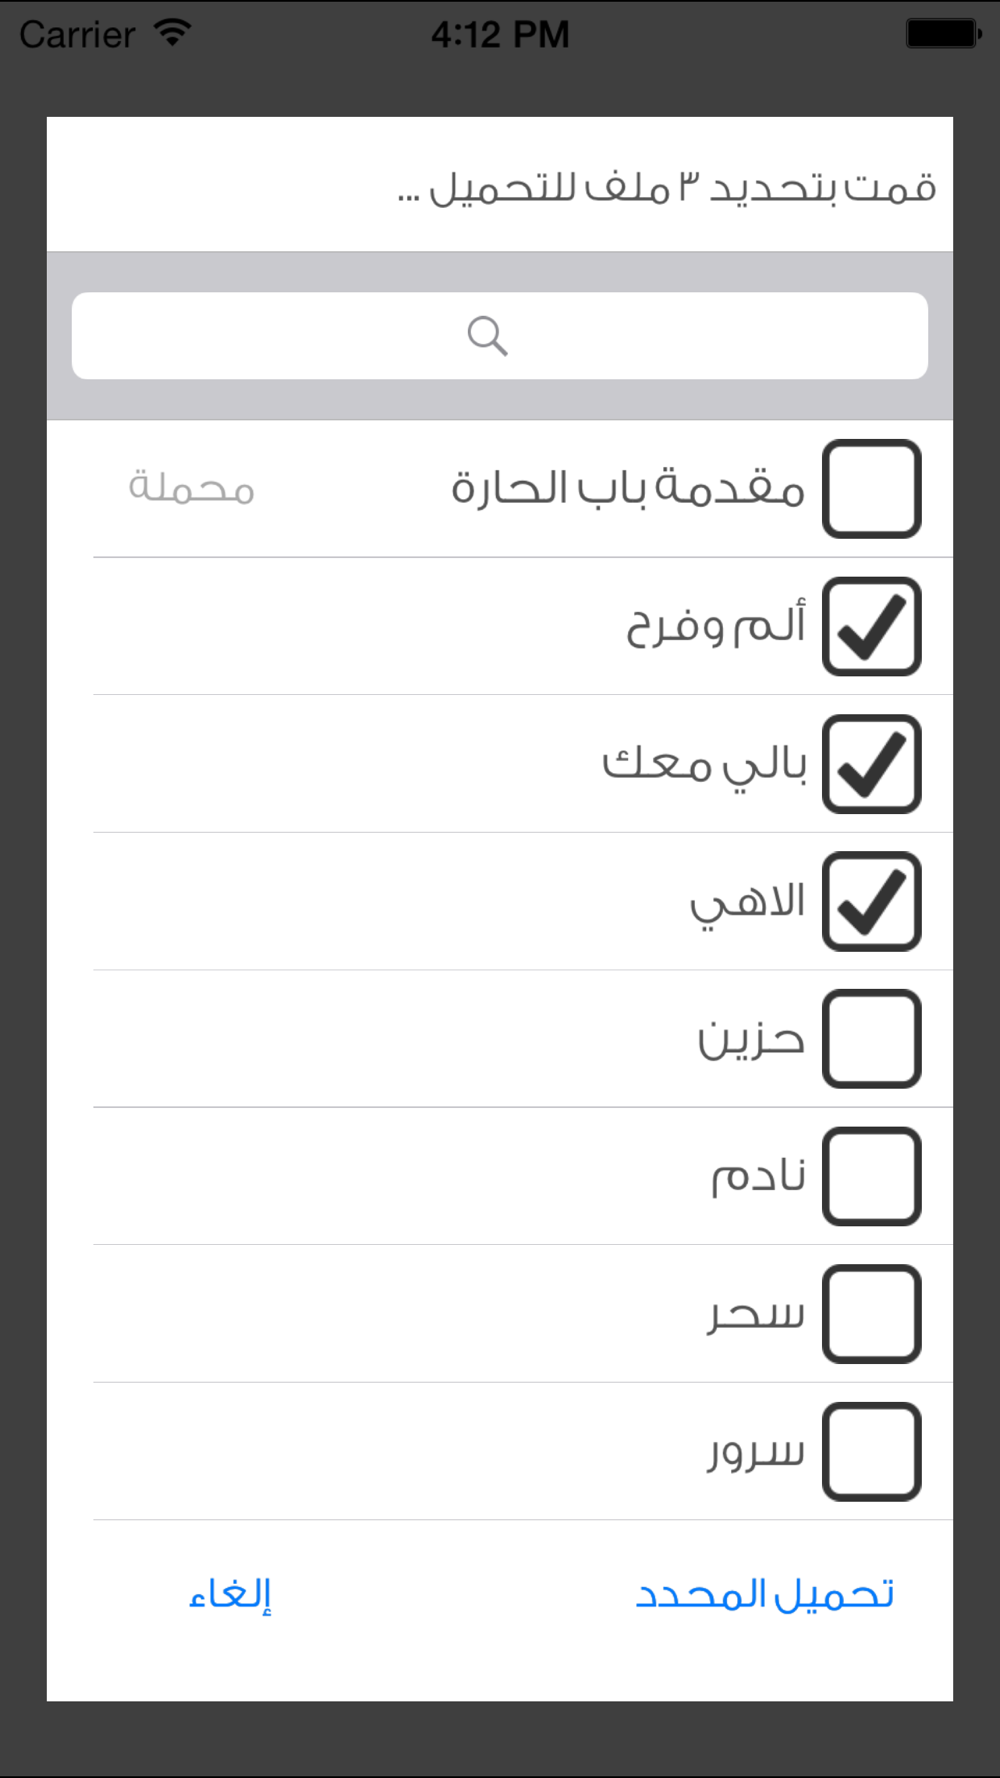Check the box for مقدمة باب الحارة
1000x1778 pixels.
pyautogui.click(x=871, y=489)
